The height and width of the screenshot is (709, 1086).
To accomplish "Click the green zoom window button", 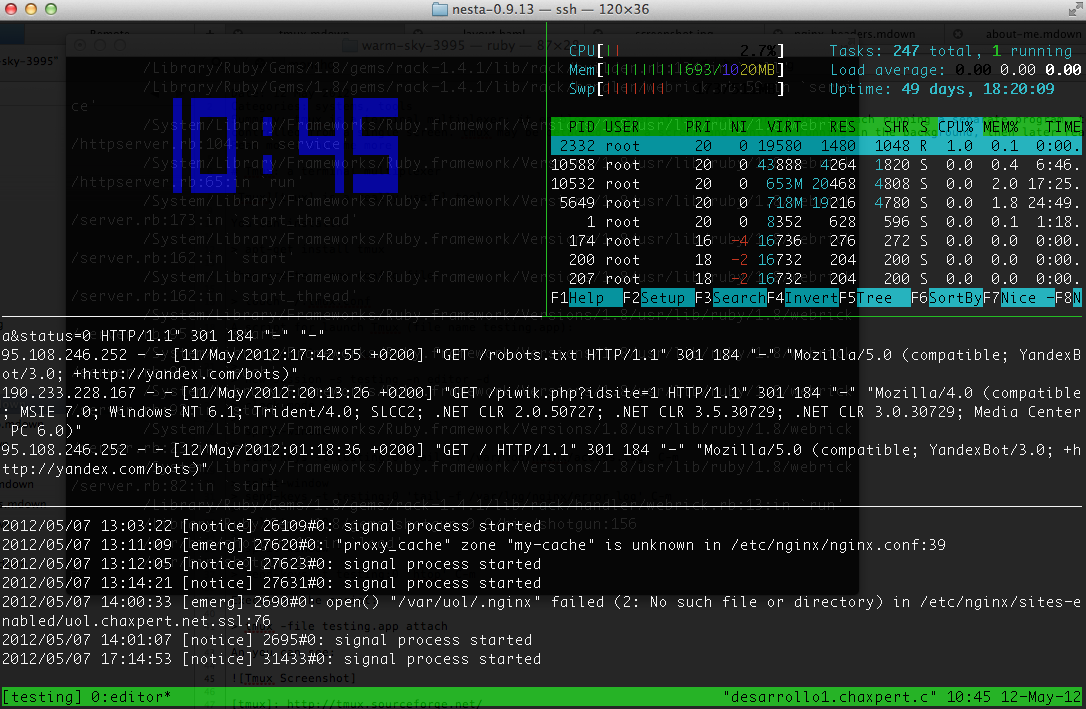I will point(51,9).
